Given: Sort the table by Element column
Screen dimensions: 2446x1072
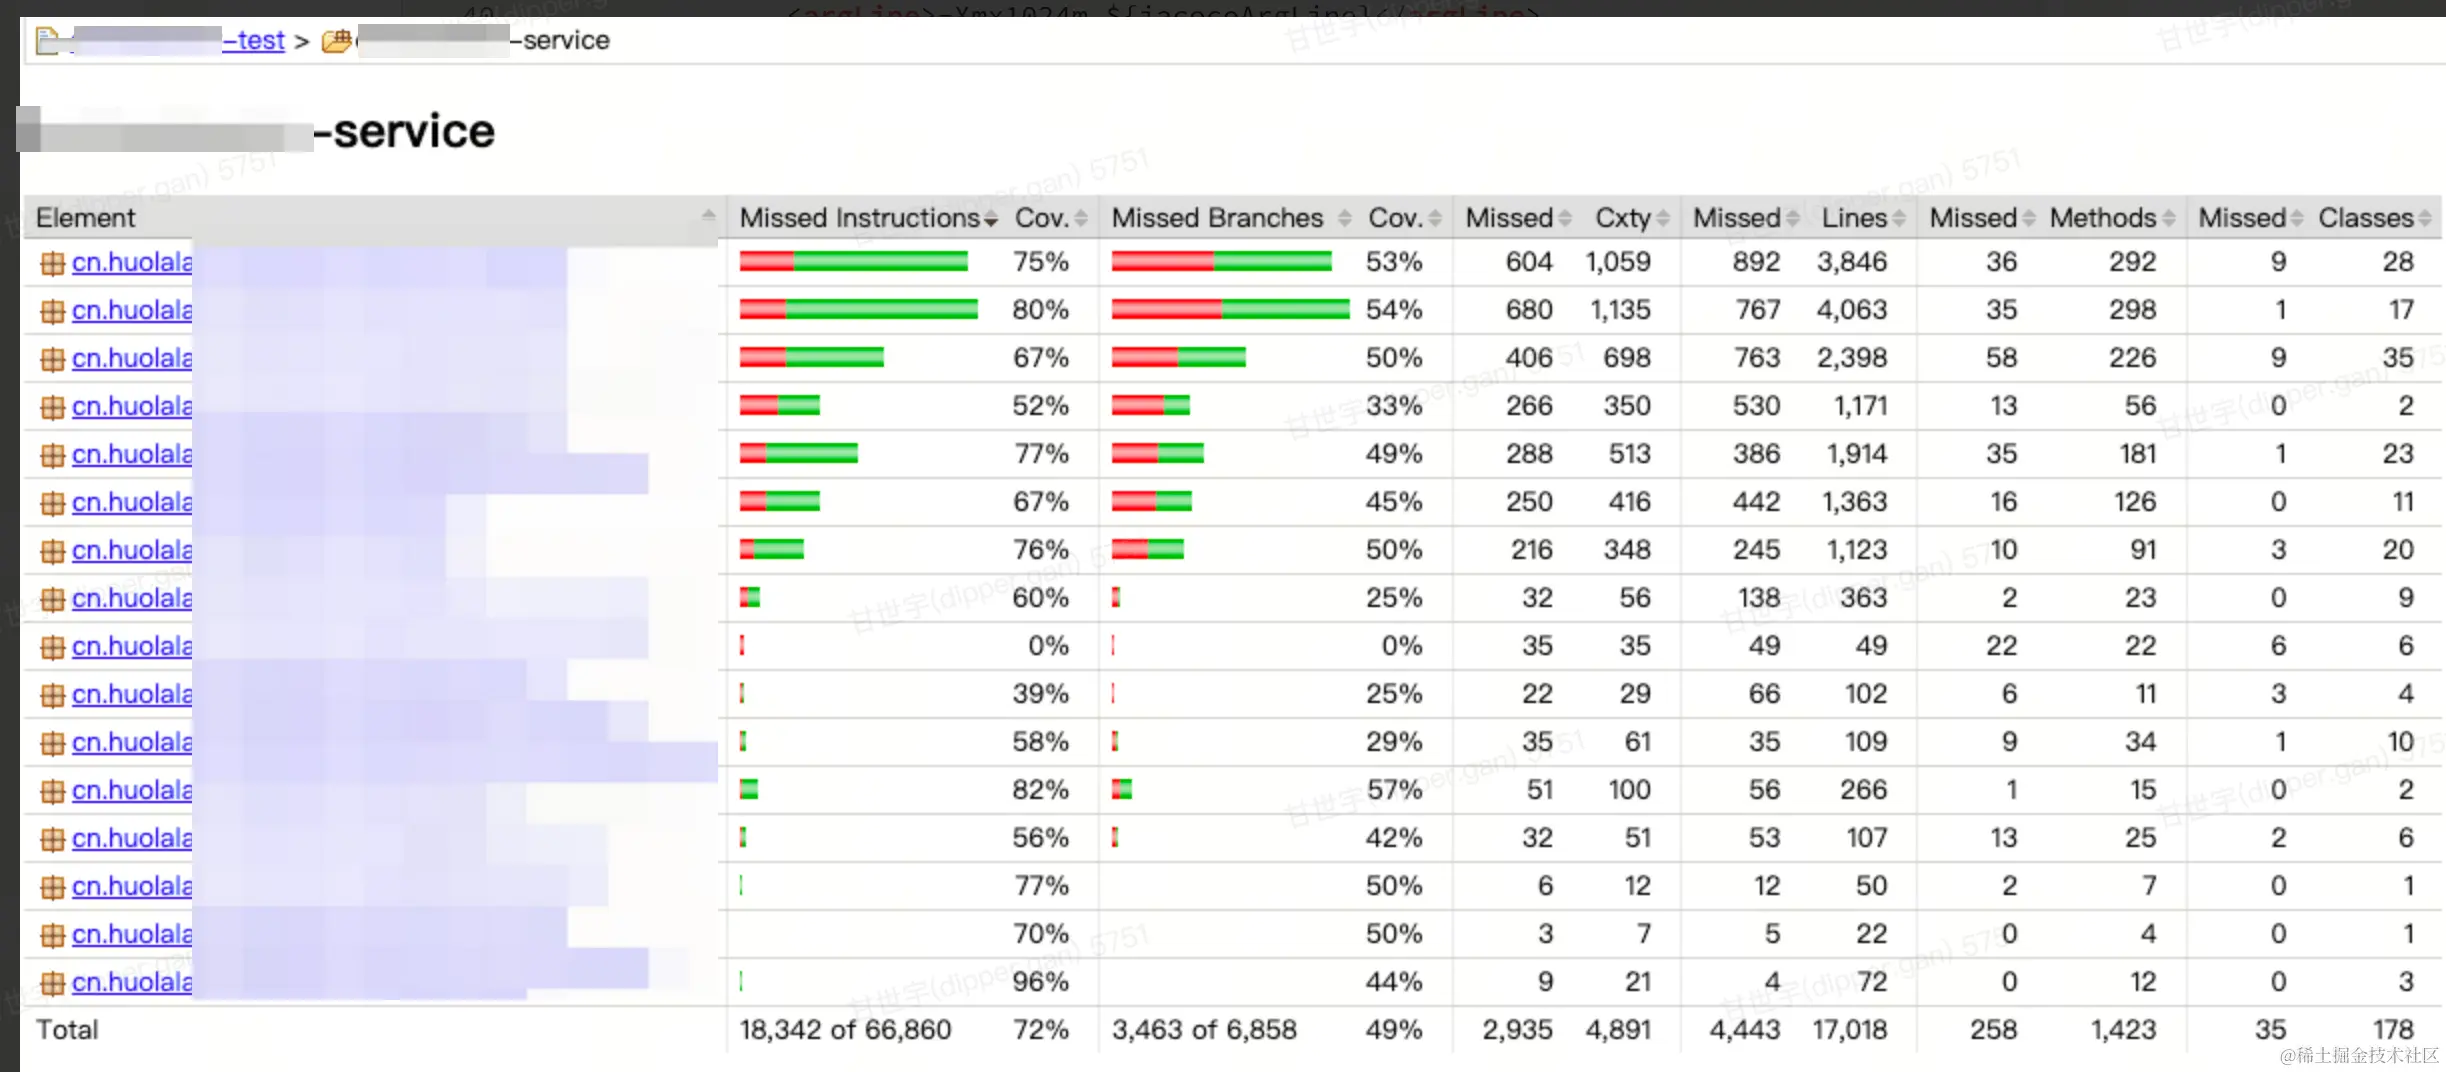Looking at the screenshot, I should 375,218.
